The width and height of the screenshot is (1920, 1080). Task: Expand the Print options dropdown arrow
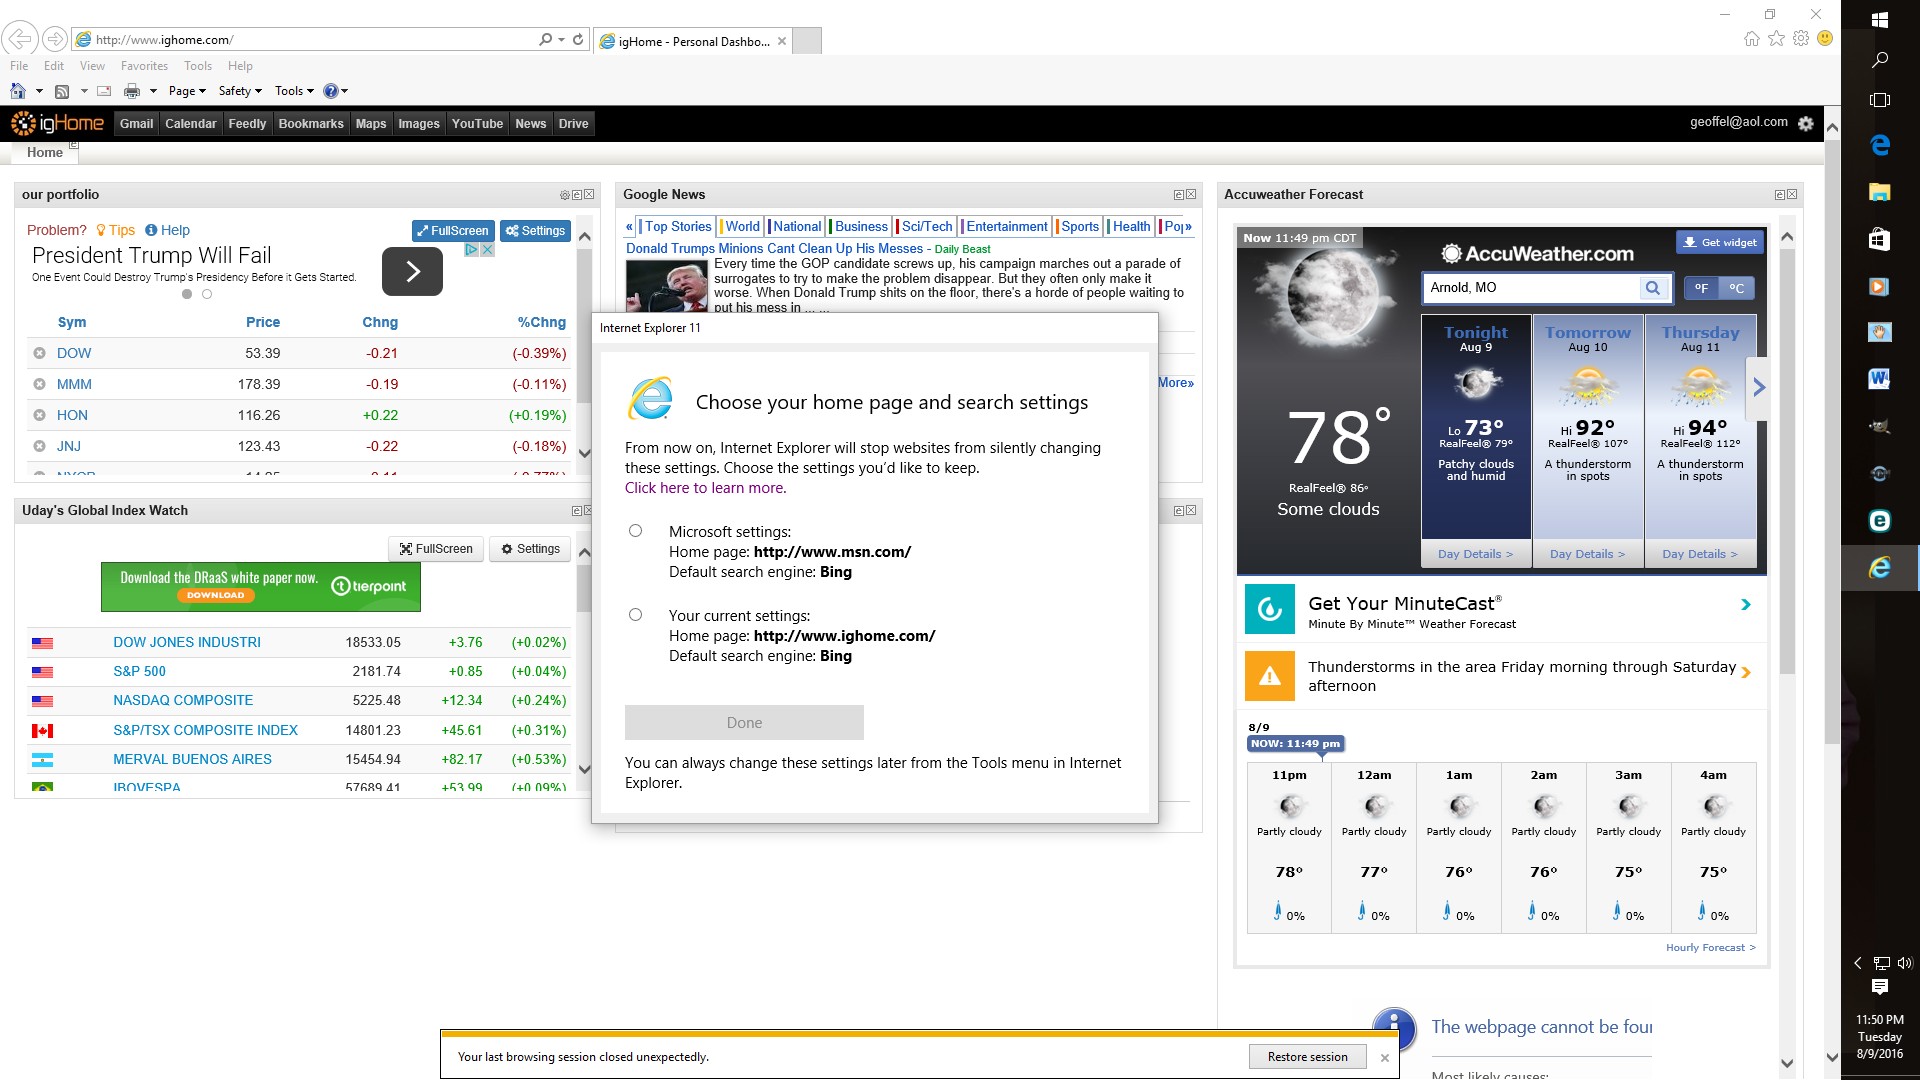click(x=153, y=91)
